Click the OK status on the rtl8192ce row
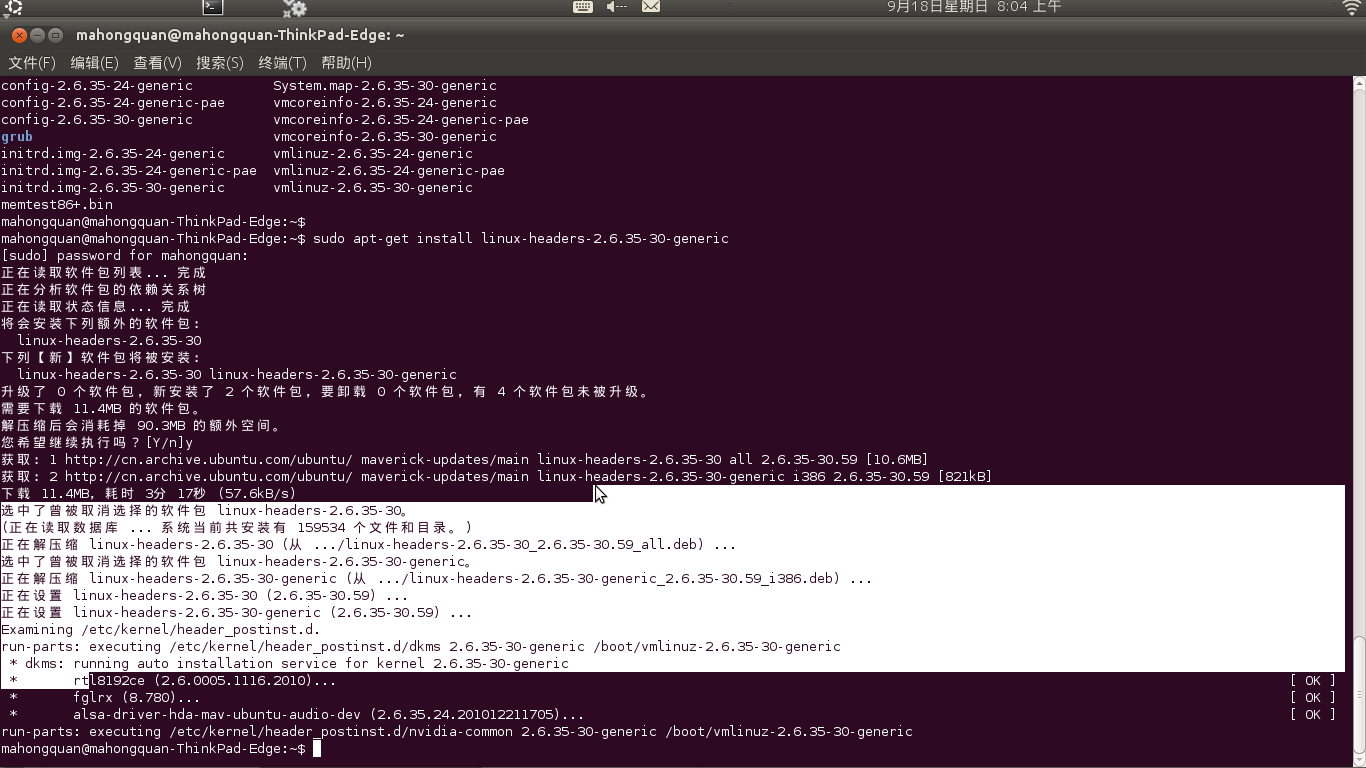Image resolution: width=1366 pixels, height=768 pixels. [x=1313, y=681]
